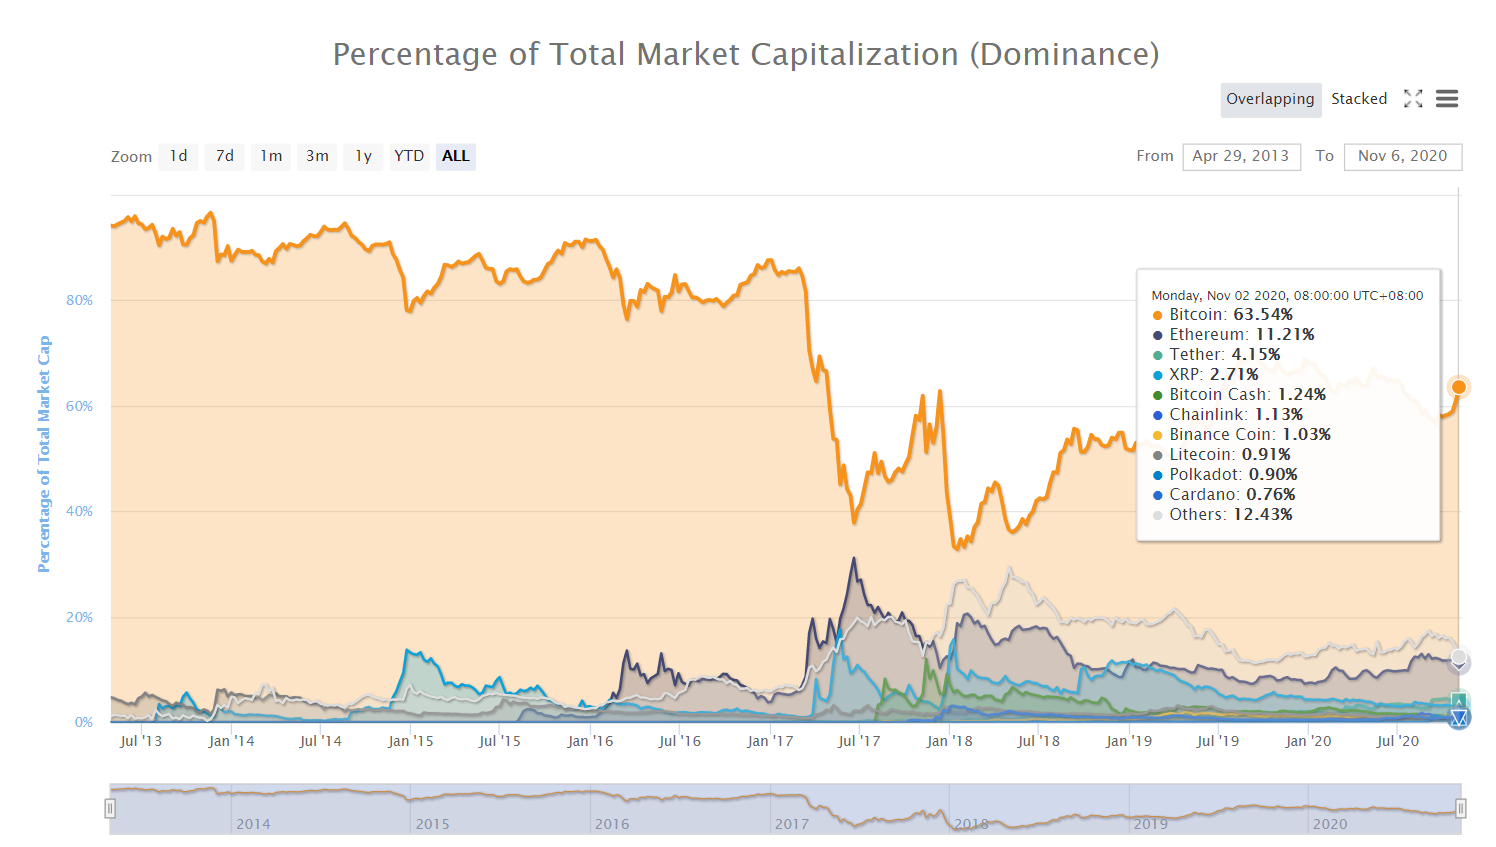Viewport: 1496px width, 847px height.
Task: Click the left navigator handle
Action: tap(110, 808)
